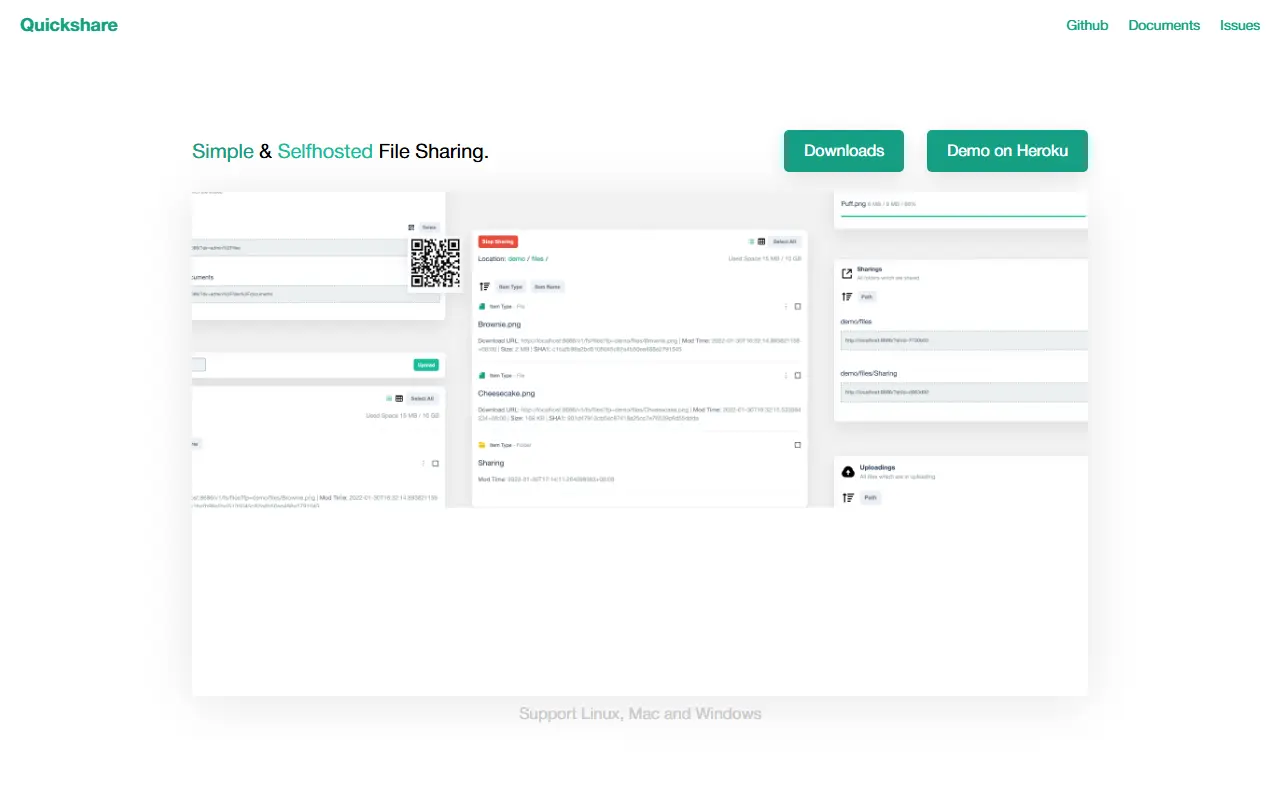Viewport: 1280px width, 800px height.
Task: Click the yellow folder icon above Sharing
Action: [482, 445]
